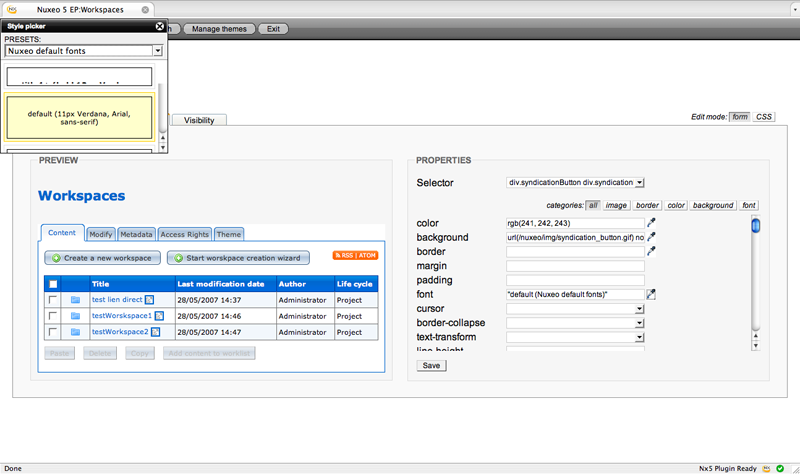Open the Nuxeo default fonts presets dropdown
The image size is (800, 474).
coord(84,51)
